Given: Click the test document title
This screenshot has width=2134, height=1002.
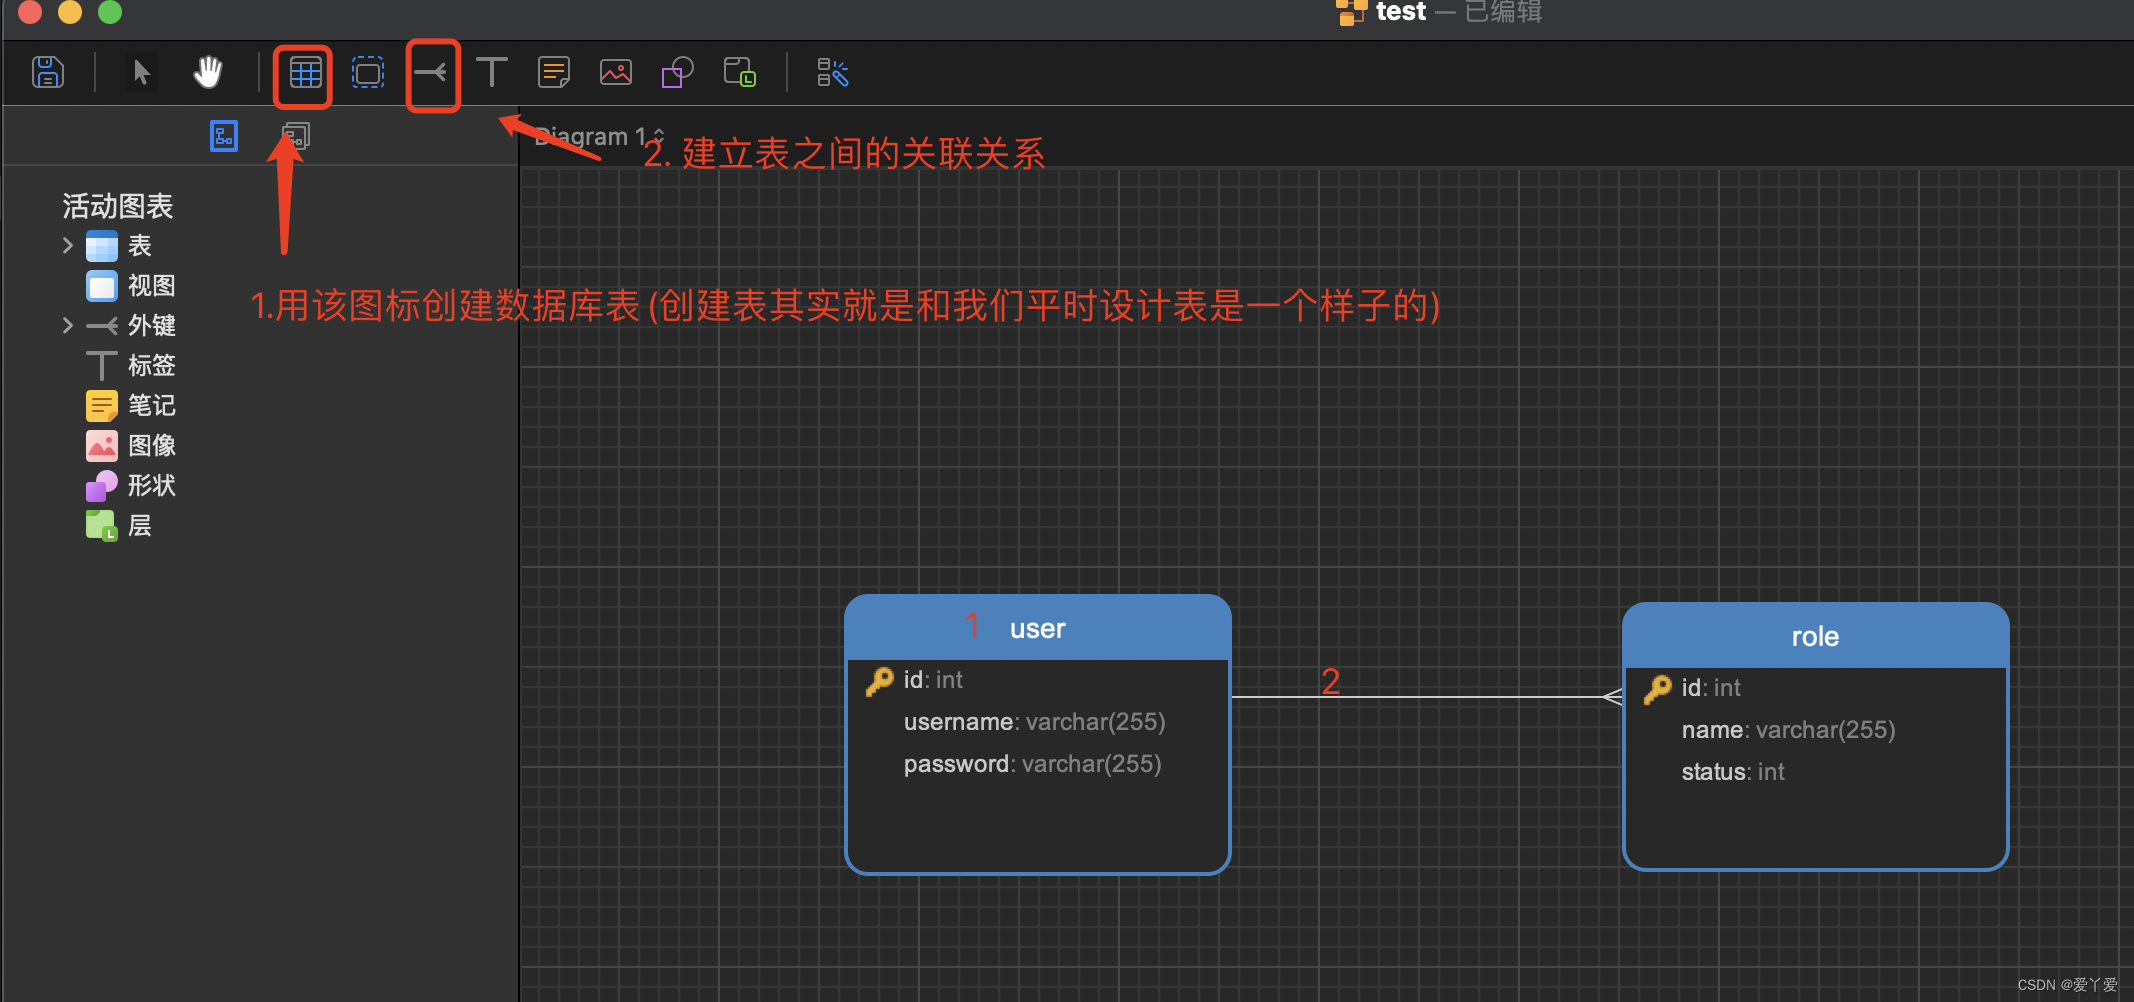Looking at the screenshot, I should 1400,11.
